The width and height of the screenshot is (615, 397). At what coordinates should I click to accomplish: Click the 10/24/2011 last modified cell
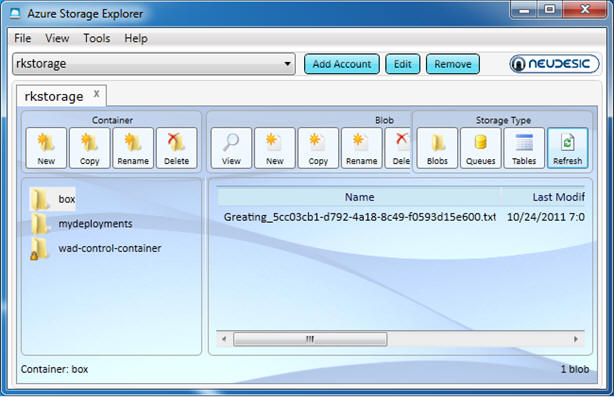[546, 217]
